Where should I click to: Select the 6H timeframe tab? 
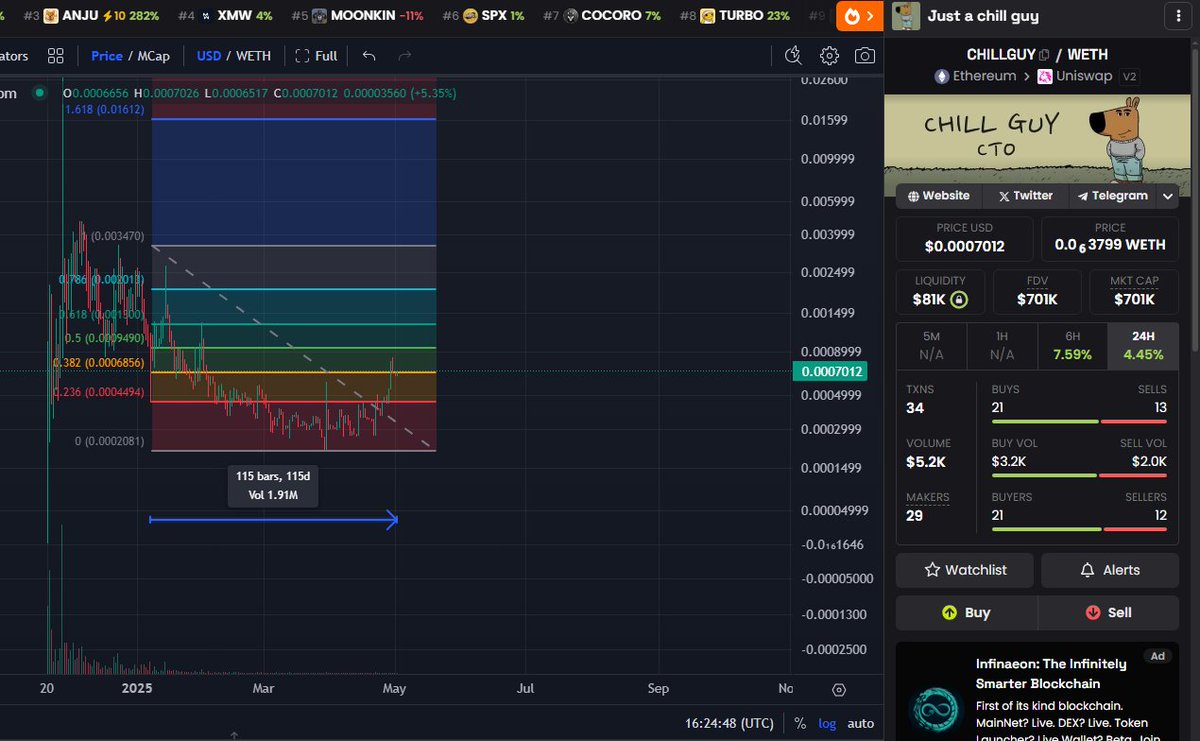[1072, 346]
